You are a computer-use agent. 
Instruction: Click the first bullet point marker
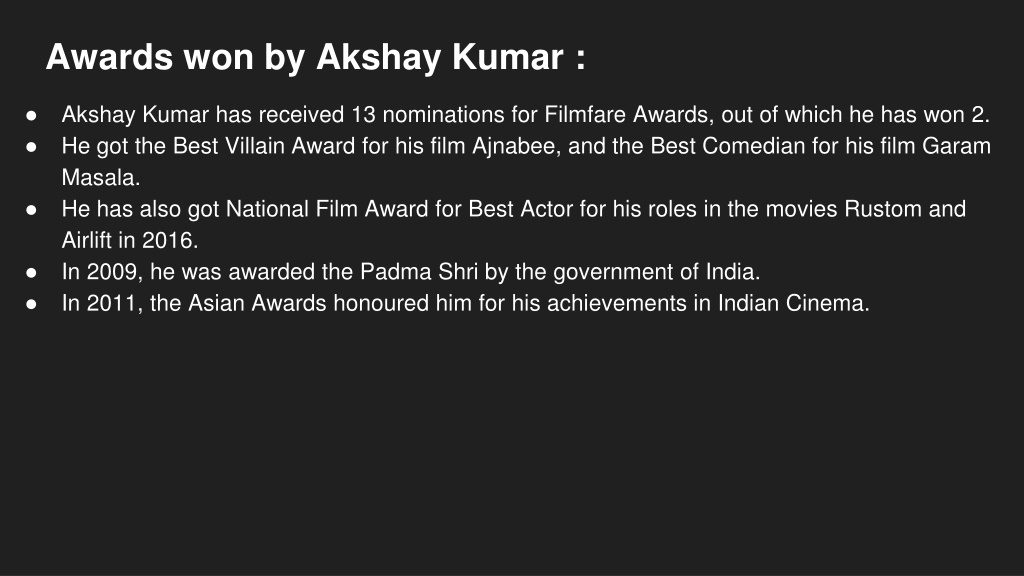(x=31, y=116)
